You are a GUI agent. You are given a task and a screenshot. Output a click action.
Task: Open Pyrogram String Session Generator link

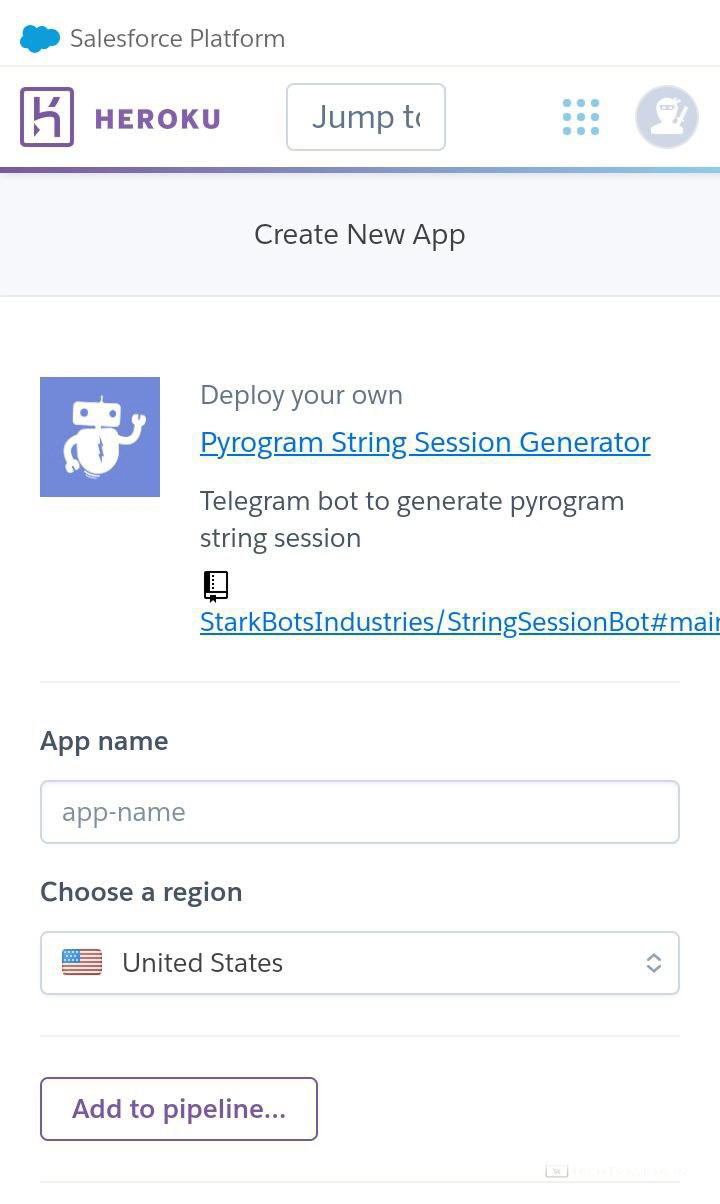click(425, 442)
